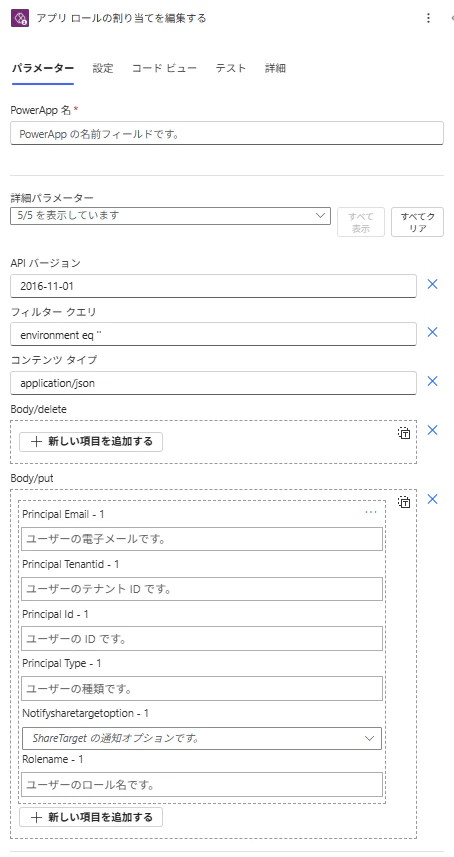Click the Rolename input field
The width and height of the screenshot is (454, 857).
(202, 785)
